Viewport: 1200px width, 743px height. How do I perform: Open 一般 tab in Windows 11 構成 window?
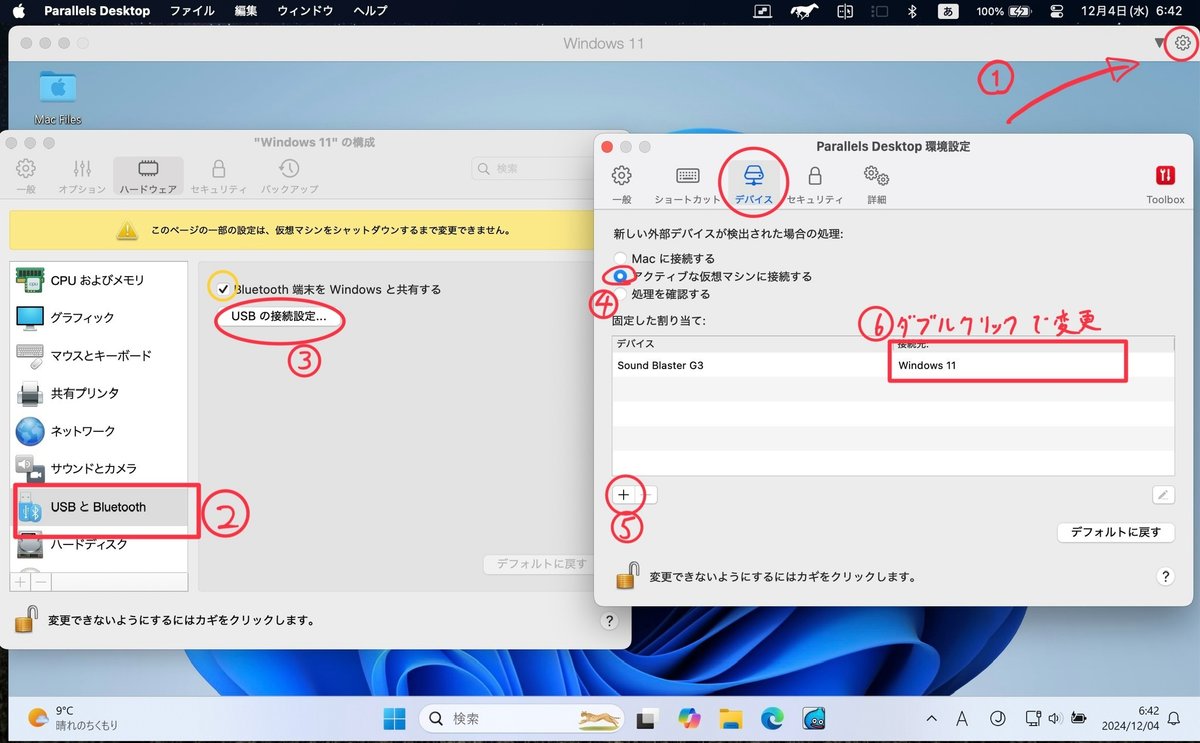click(26, 176)
